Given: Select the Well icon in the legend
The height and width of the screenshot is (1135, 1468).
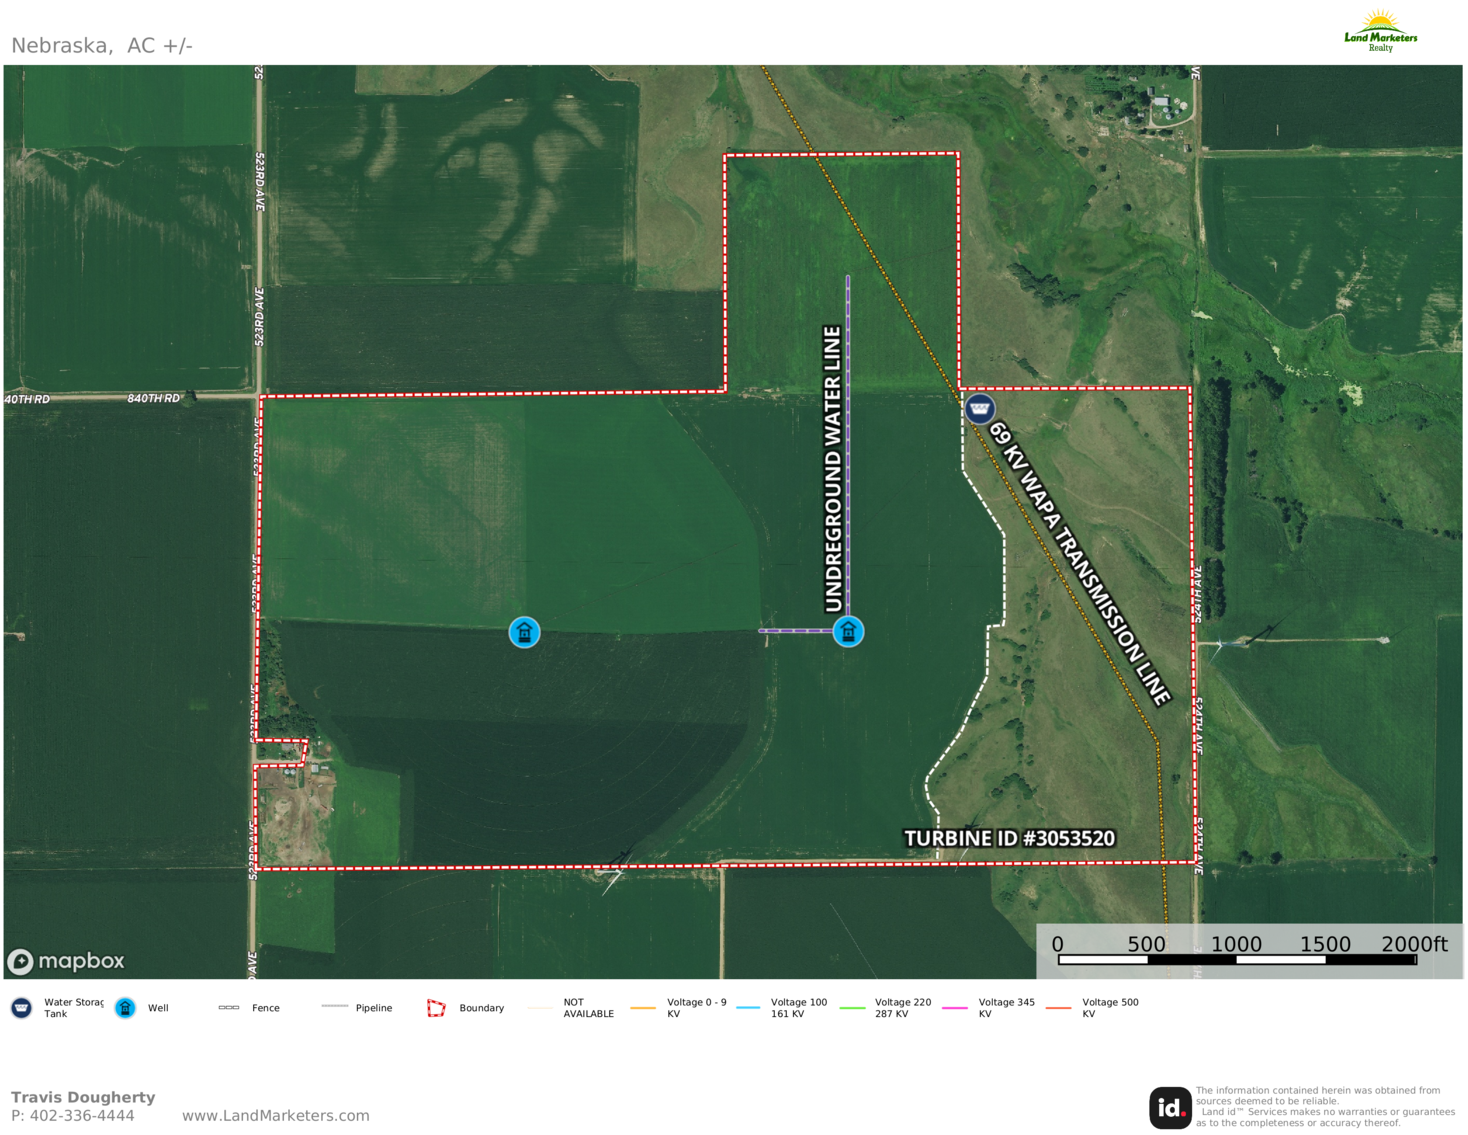Looking at the screenshot, I should 124,1008.
